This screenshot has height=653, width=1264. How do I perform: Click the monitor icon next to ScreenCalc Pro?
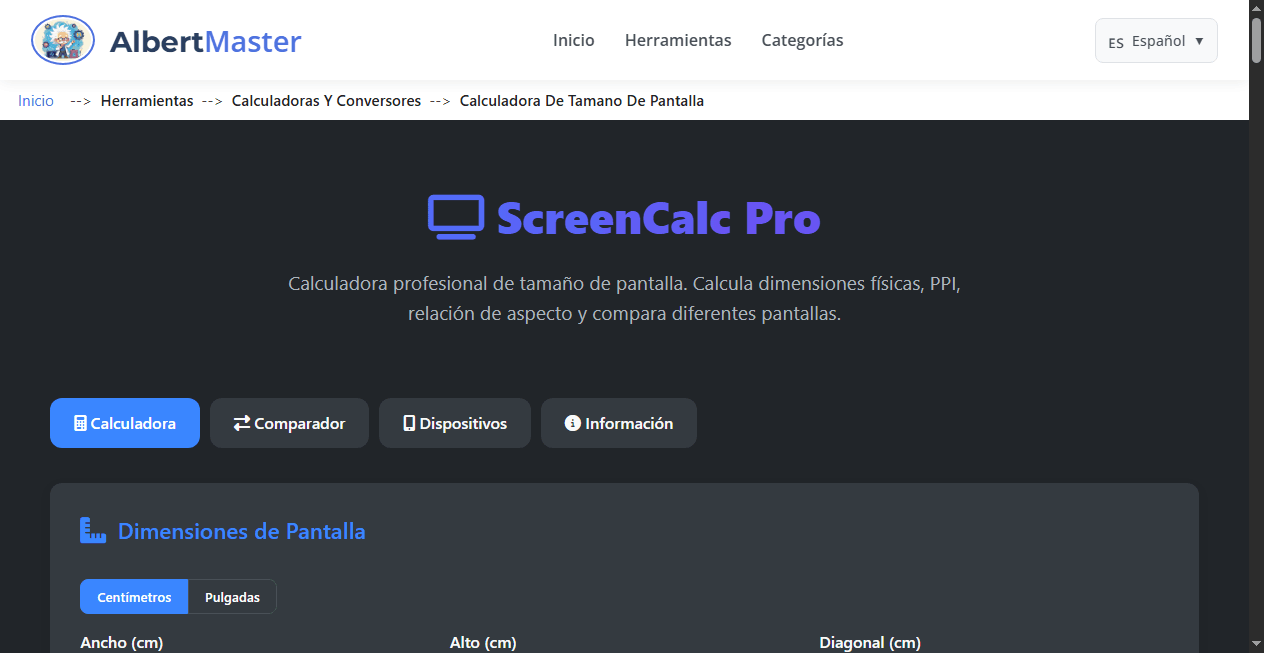tap(456, 215)
